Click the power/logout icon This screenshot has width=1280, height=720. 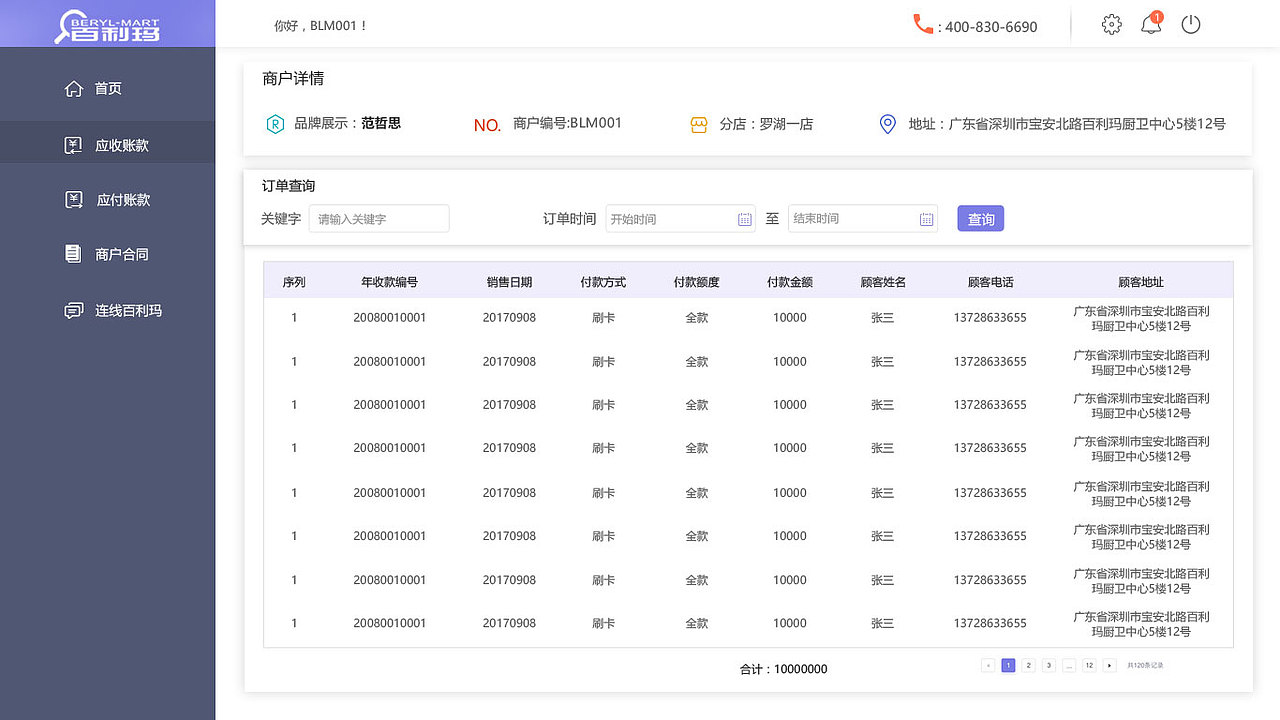[1190, 24]
